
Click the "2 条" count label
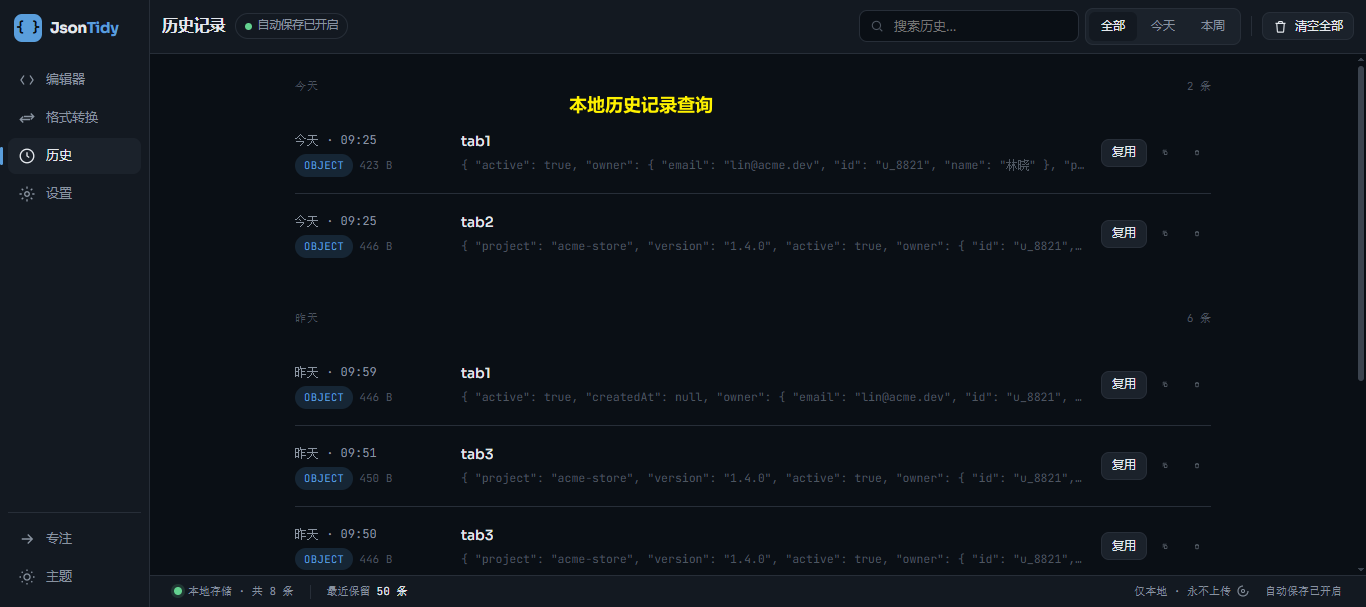(x=1198, y=86)
